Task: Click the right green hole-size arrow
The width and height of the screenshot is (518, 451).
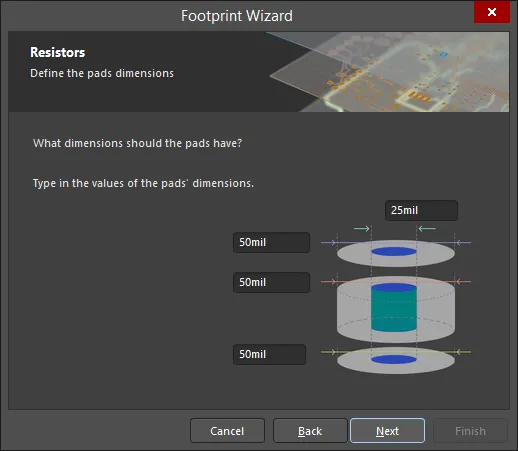Action: pyautogui.click(x=427, y=228)
